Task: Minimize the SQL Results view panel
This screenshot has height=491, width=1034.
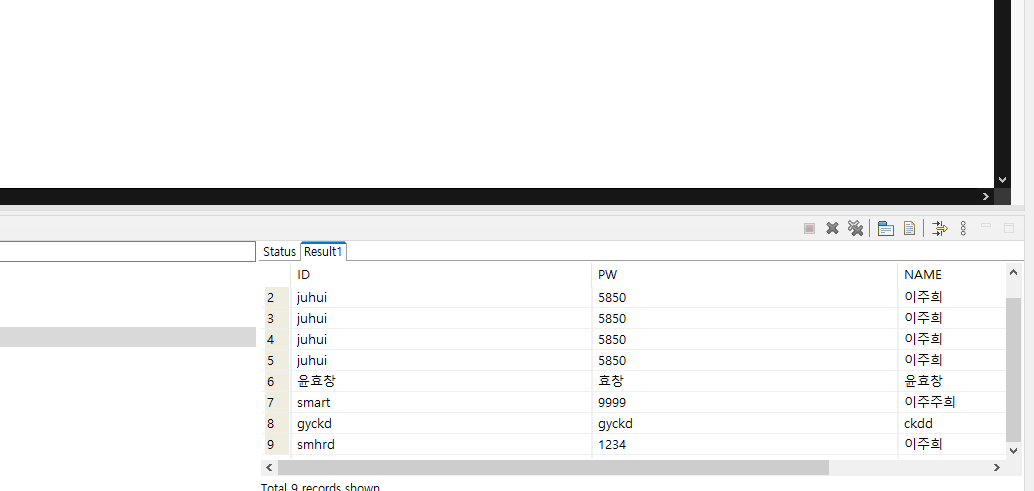Action: click(x=986, y=226)
